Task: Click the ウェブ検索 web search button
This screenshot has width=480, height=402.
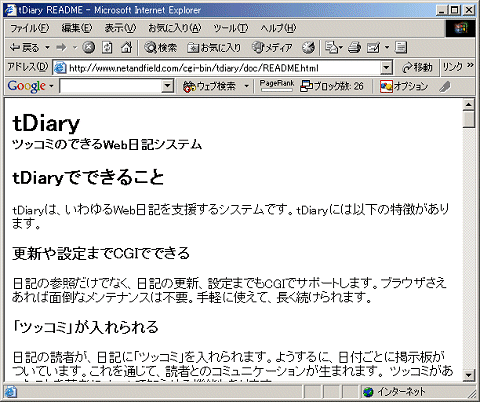Action: pos(209,86)
